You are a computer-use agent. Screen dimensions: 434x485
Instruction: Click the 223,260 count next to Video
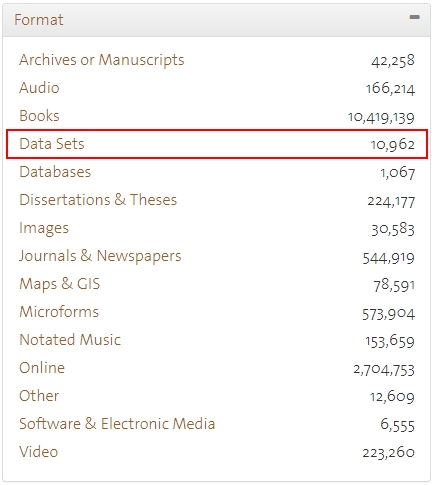[389, 453]
